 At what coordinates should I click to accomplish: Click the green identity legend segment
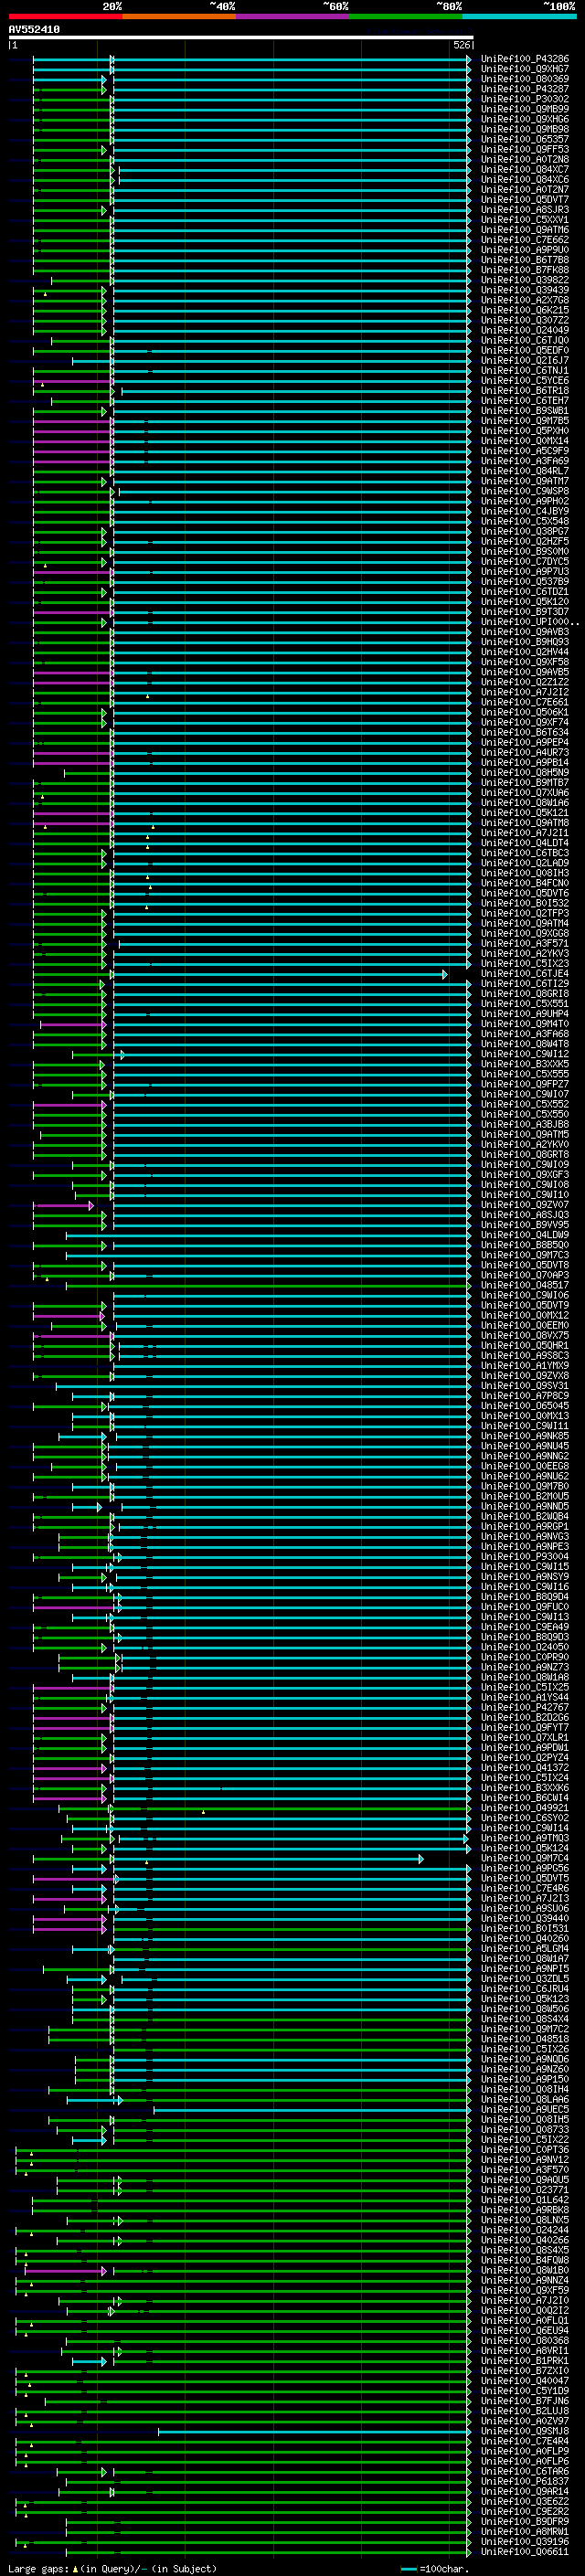[x=406, y=16]
